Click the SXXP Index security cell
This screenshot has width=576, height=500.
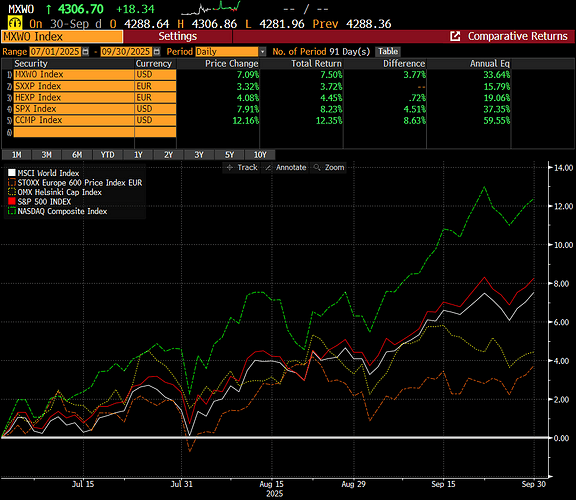[x=74, y=86]
